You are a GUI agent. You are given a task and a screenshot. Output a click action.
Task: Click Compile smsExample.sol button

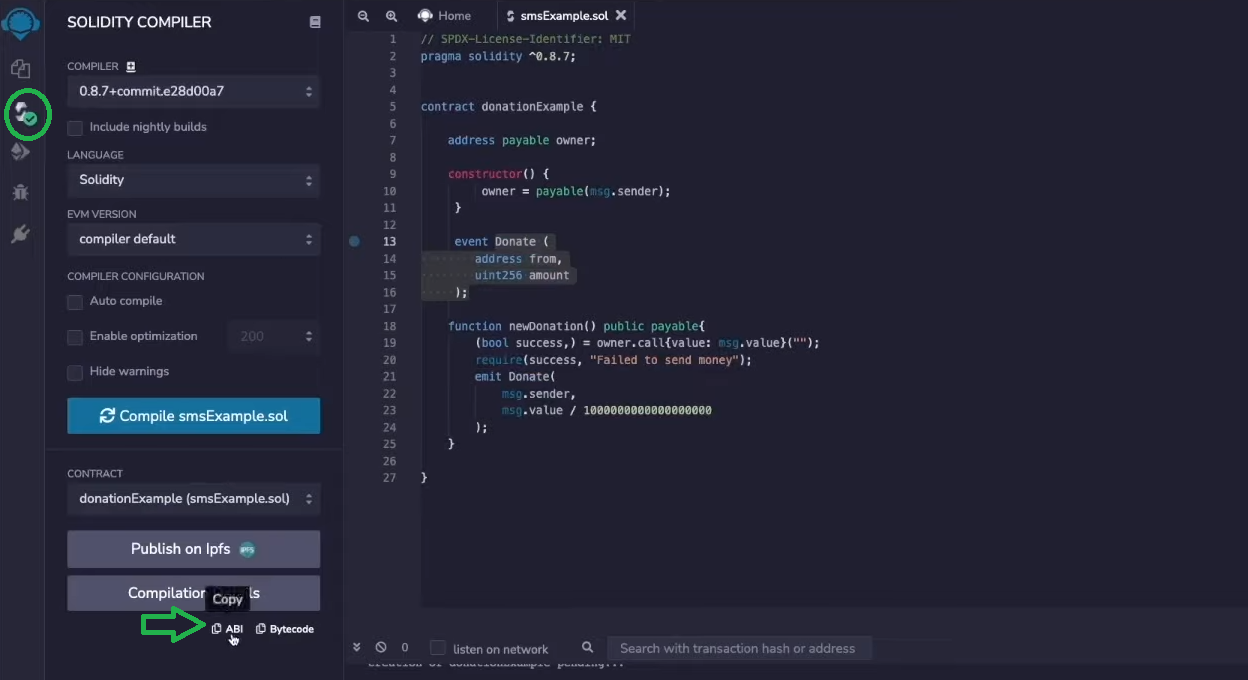[194, 416]
